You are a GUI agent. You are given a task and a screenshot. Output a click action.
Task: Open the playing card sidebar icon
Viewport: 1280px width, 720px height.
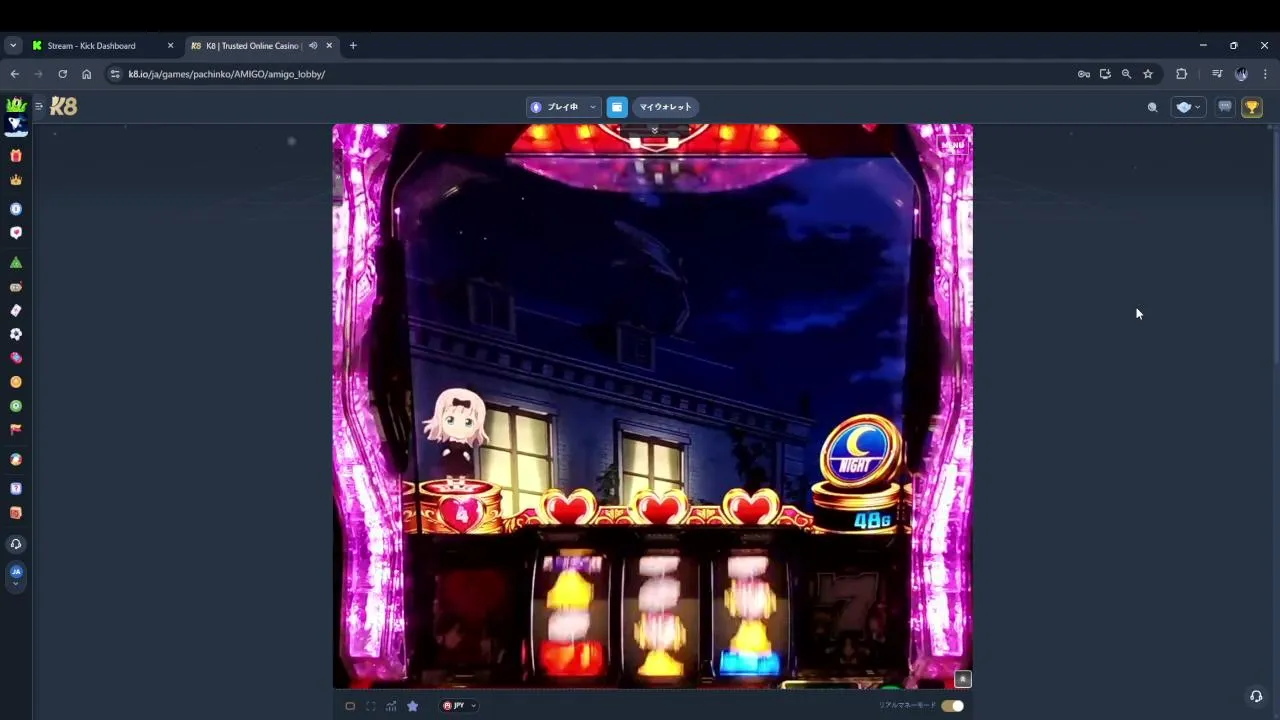coord(16,310)
